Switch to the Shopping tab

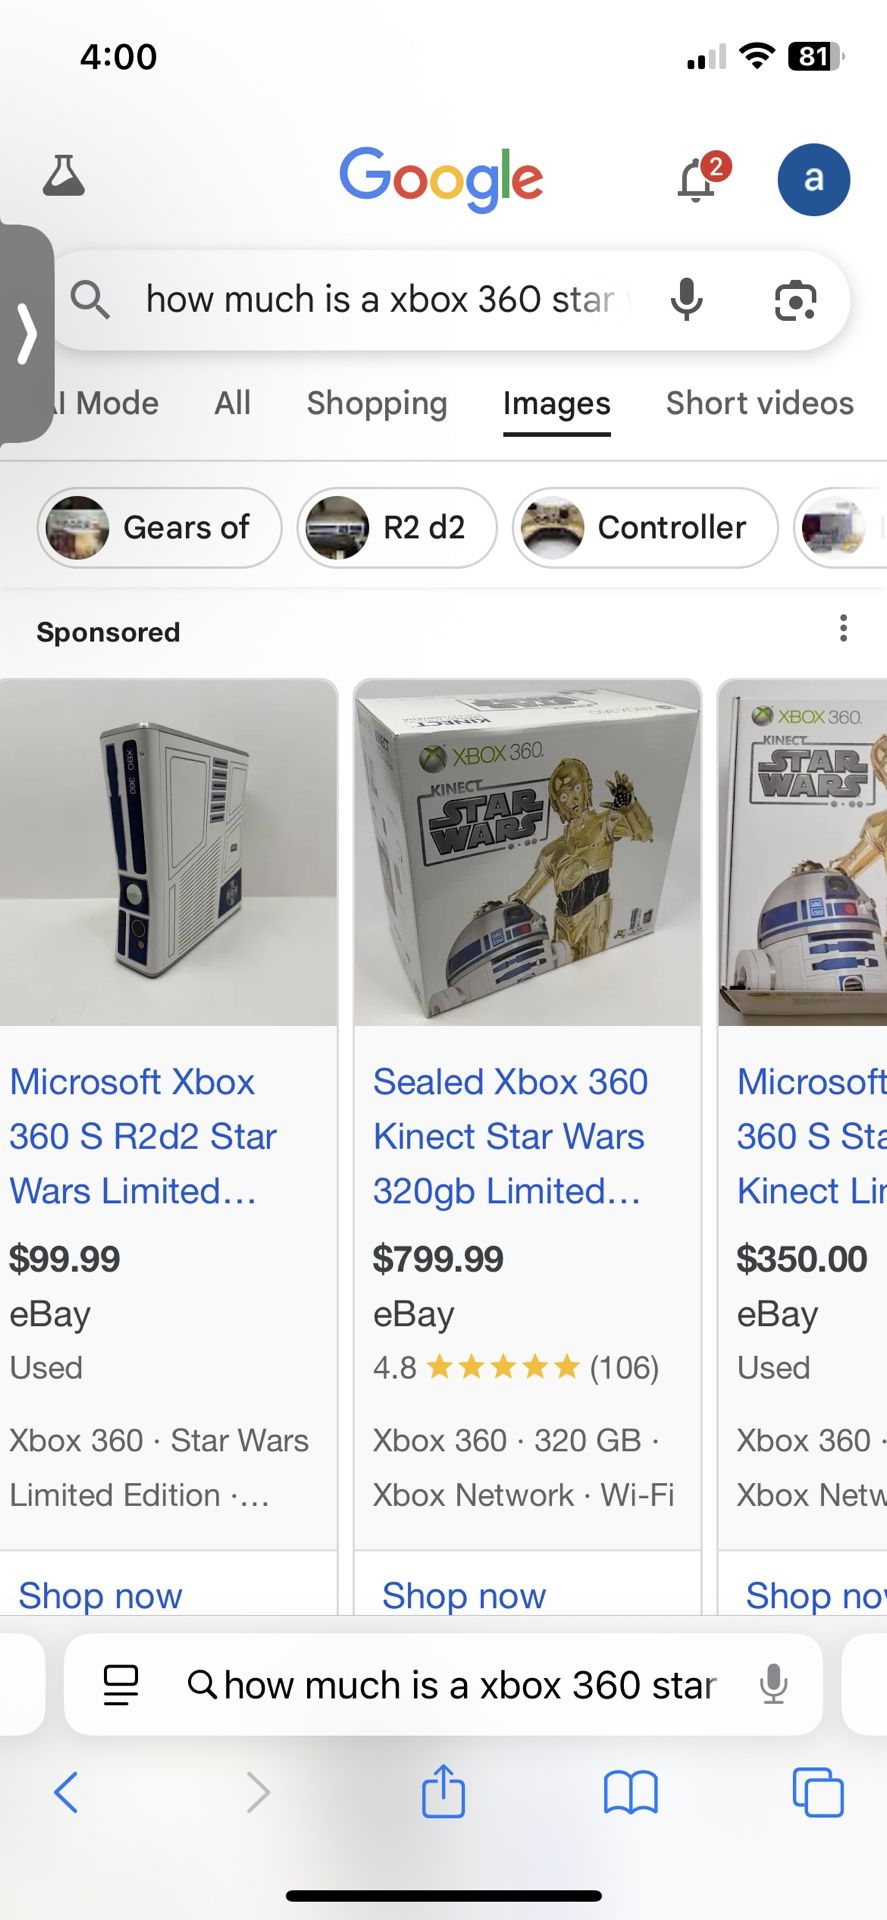[376, 403]
